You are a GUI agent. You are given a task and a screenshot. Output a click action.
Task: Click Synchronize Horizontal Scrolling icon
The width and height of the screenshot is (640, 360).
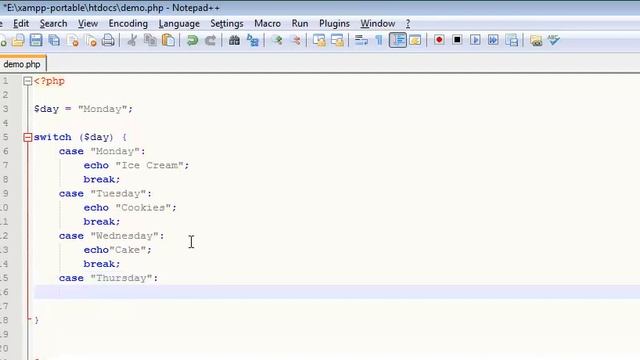pos(338,40)
